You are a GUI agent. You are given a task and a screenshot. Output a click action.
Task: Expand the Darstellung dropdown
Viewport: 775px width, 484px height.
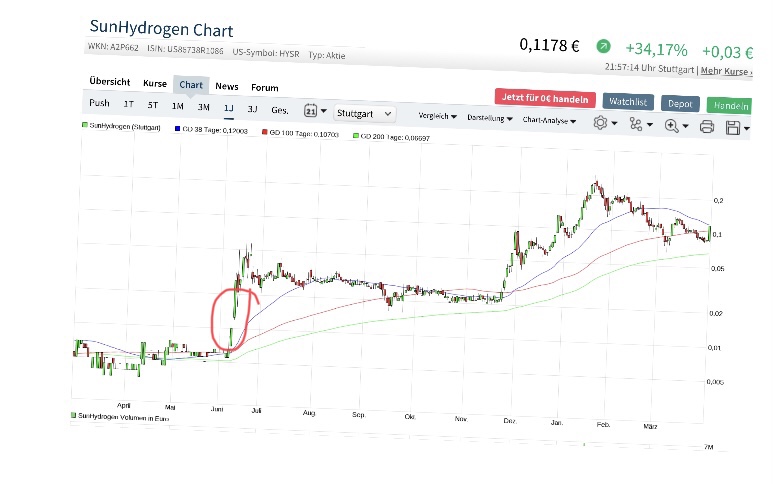pos(489,118)
